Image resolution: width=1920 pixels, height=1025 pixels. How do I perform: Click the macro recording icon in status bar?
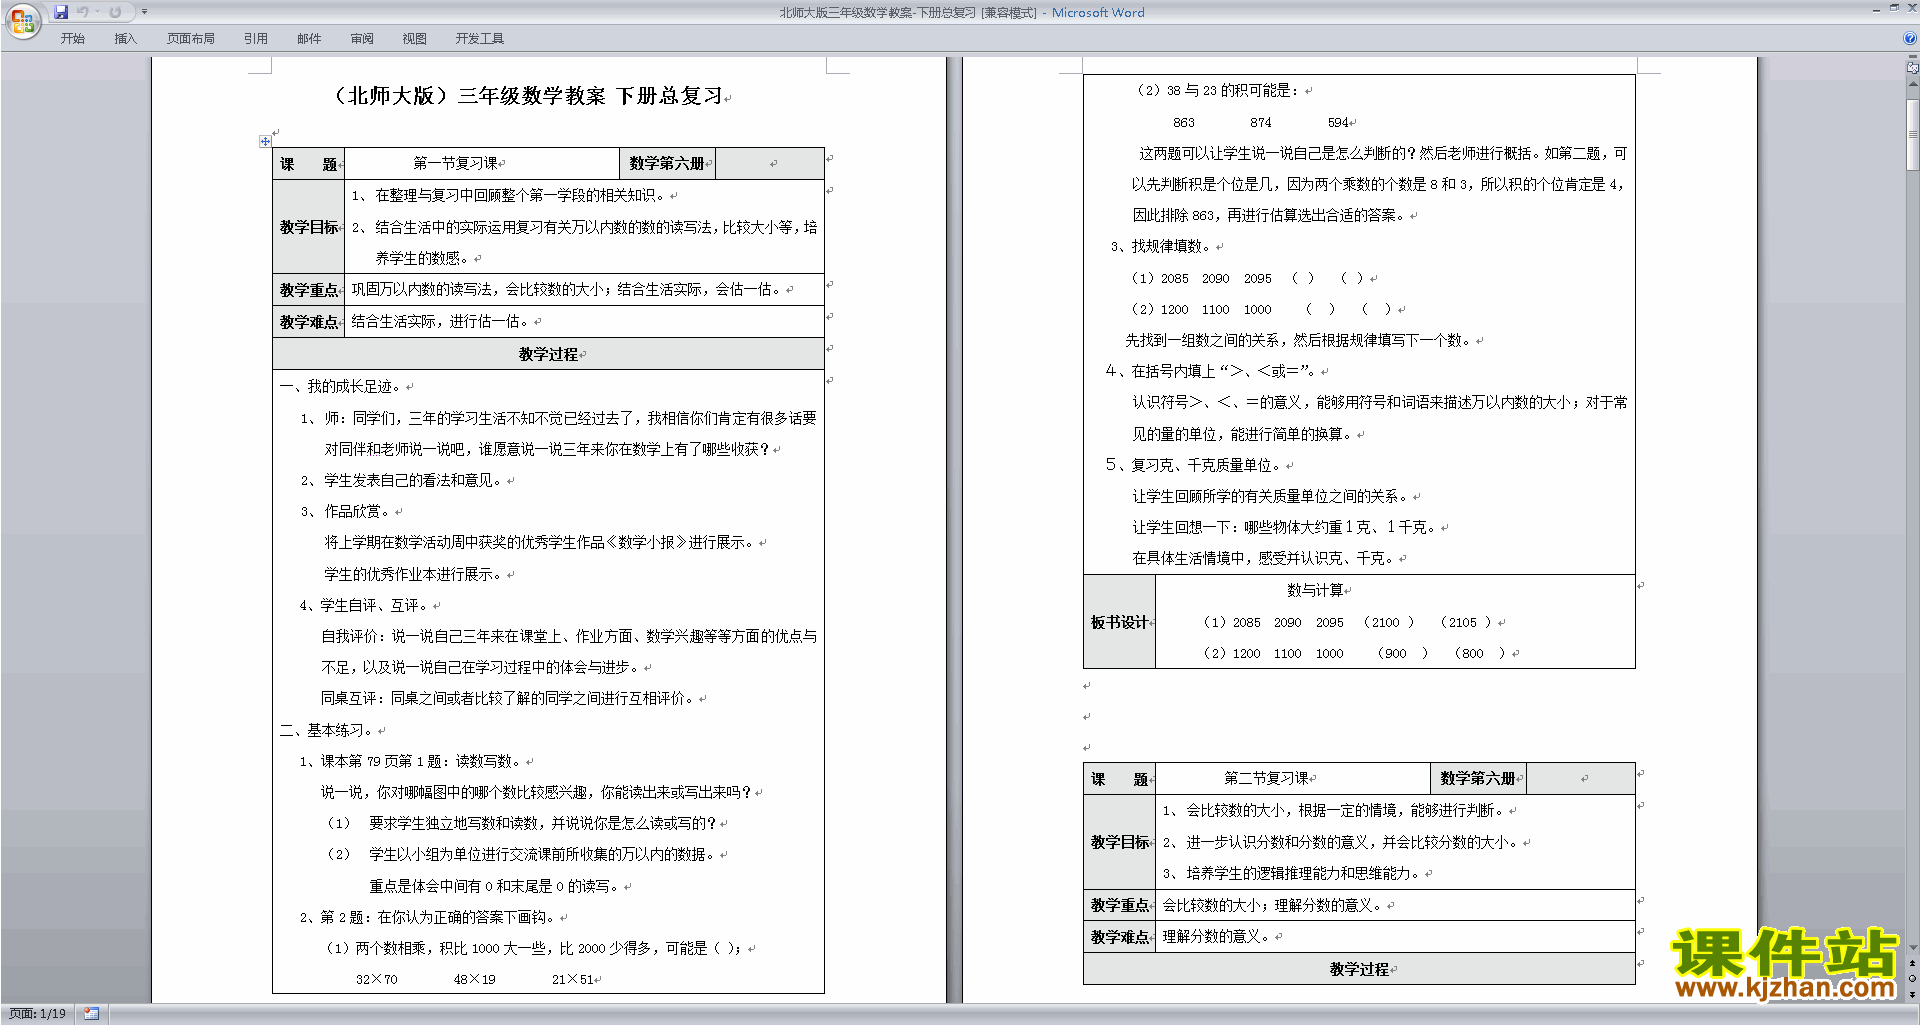91,1014
